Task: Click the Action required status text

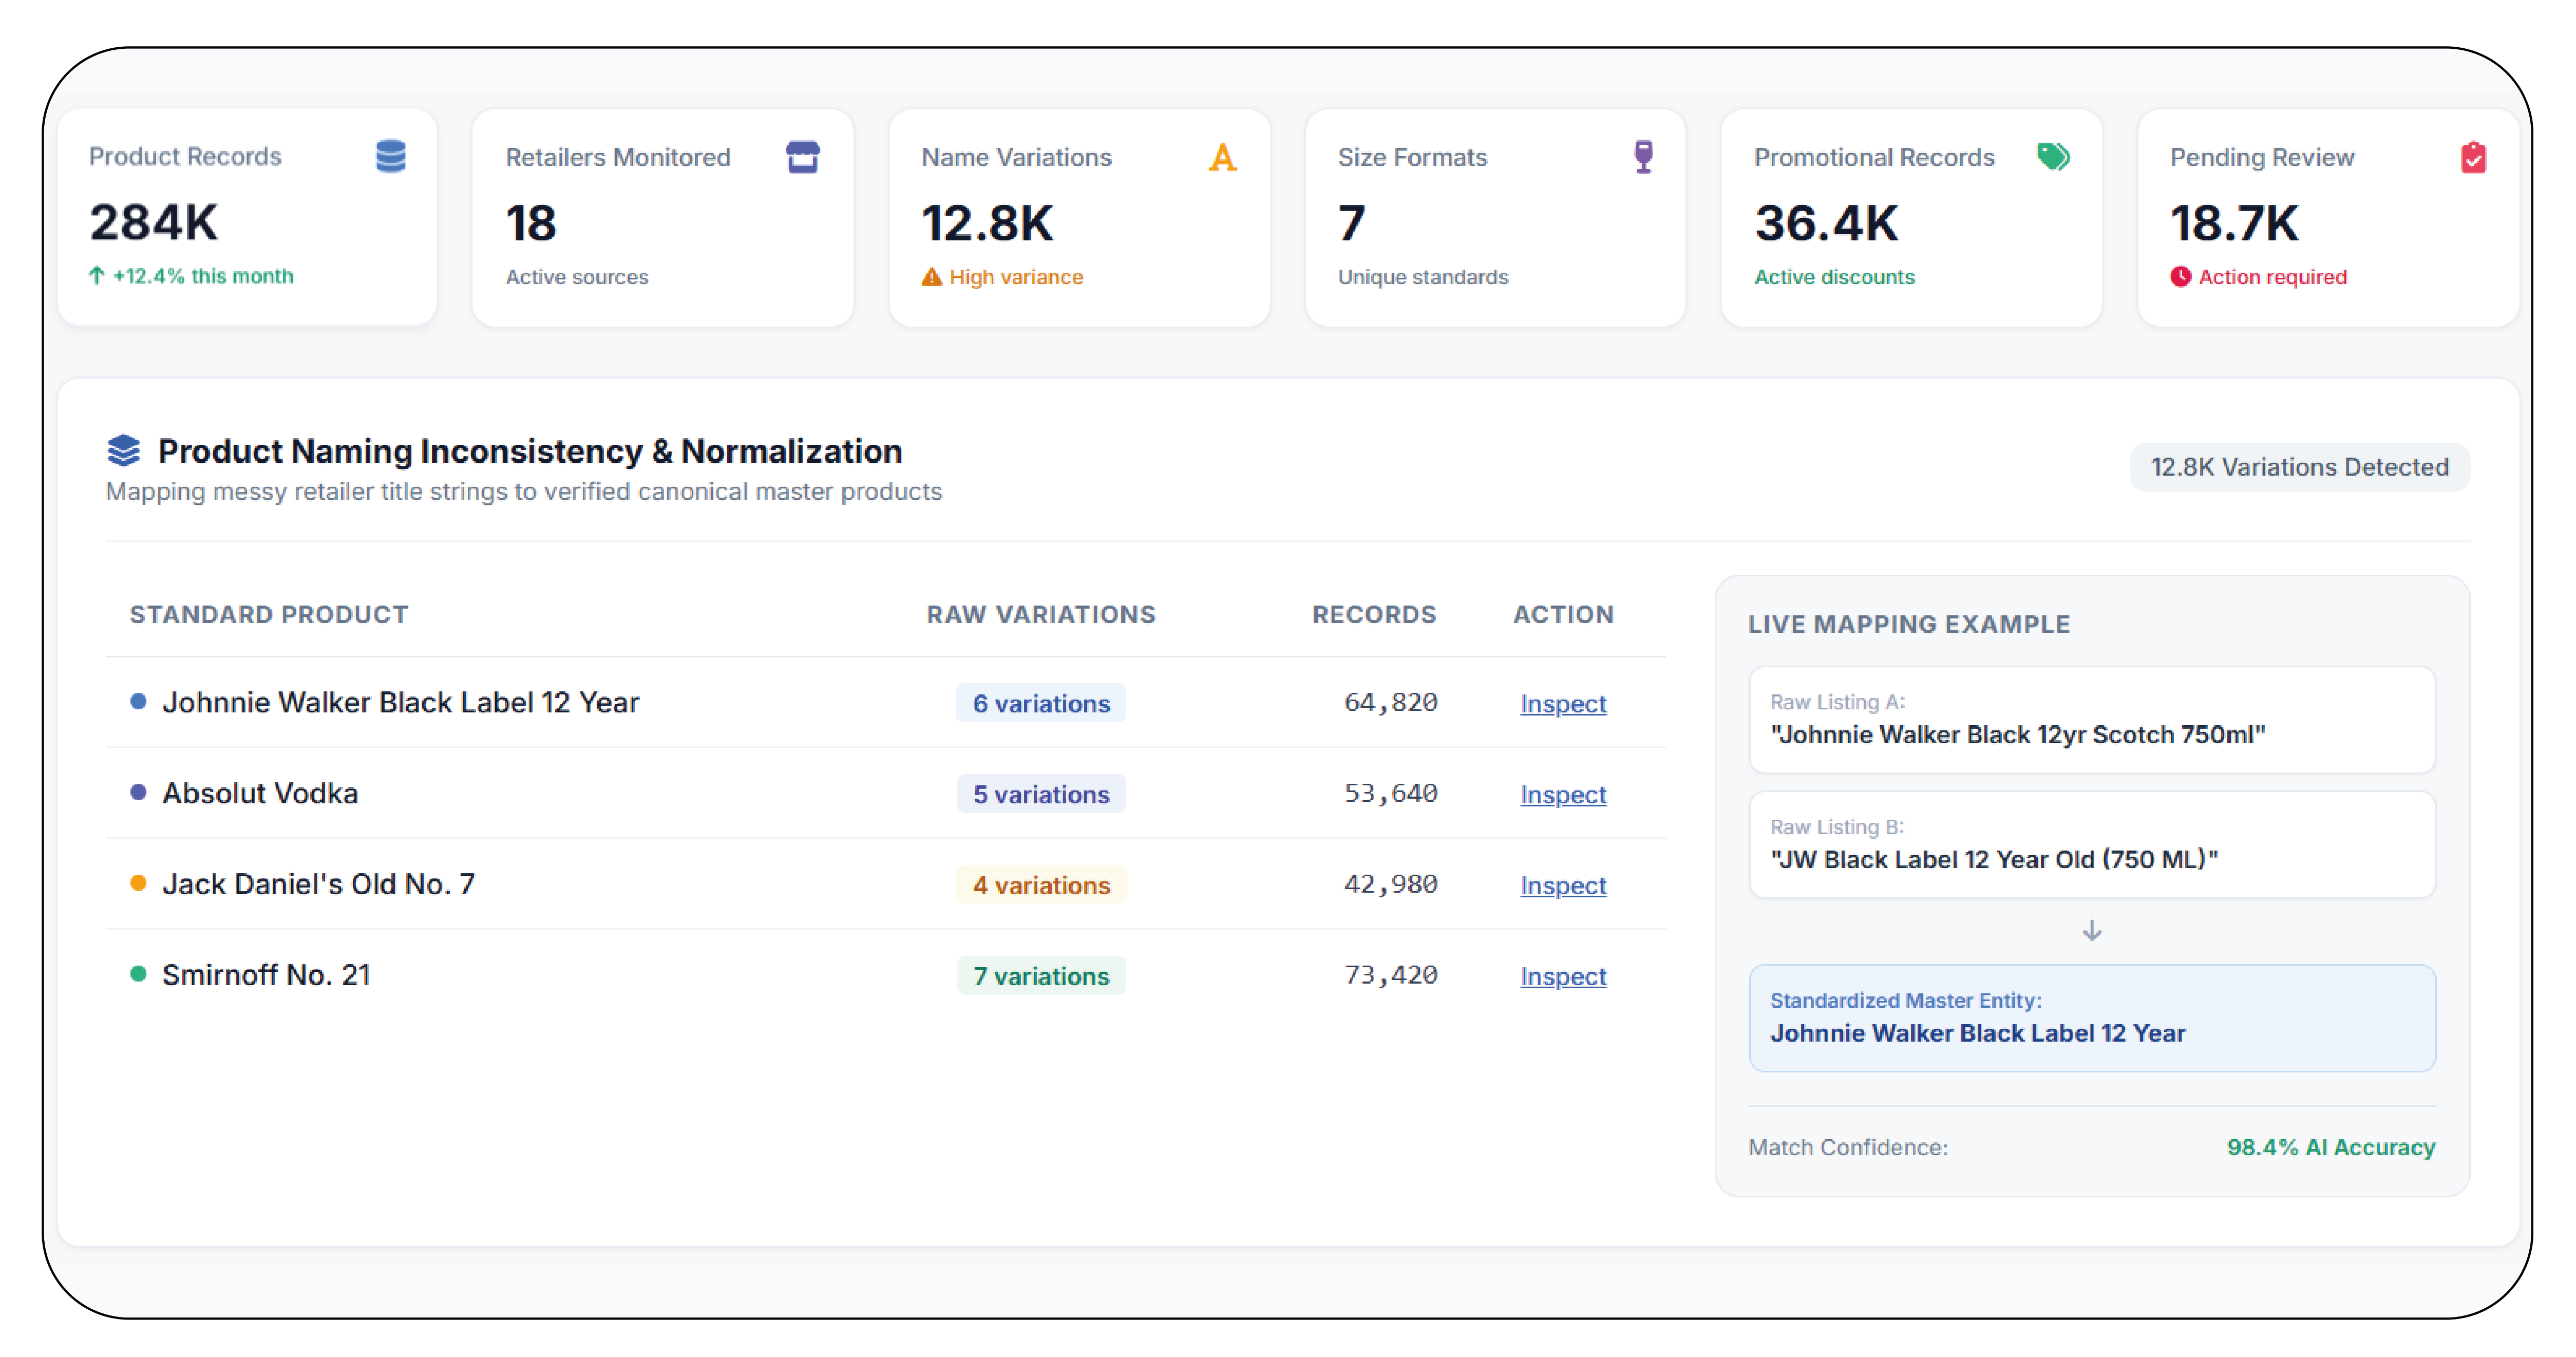Action: click(x=2272, y=277)
